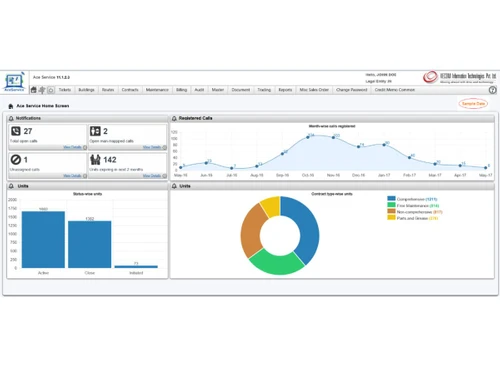Click the Jan-17 data point on line chart
Screen dimensions: 500x375
tap(384, 145)
